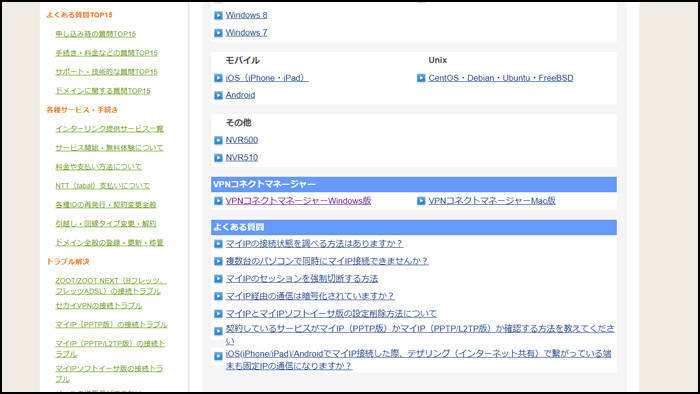Click the arrow icon beside NVR500

pyautogui.click(x=218, y=141)
